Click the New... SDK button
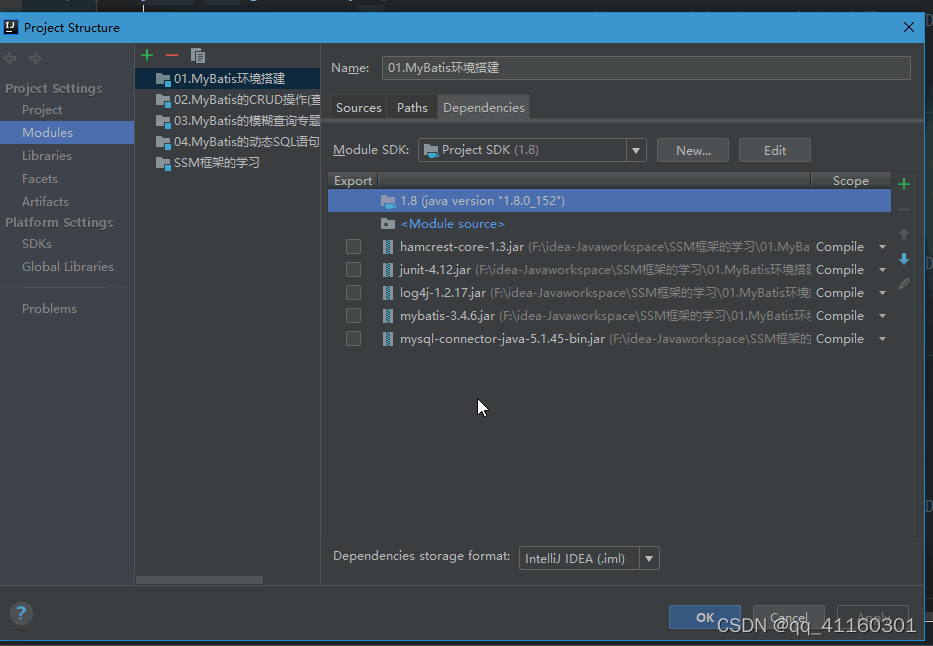 693,150
